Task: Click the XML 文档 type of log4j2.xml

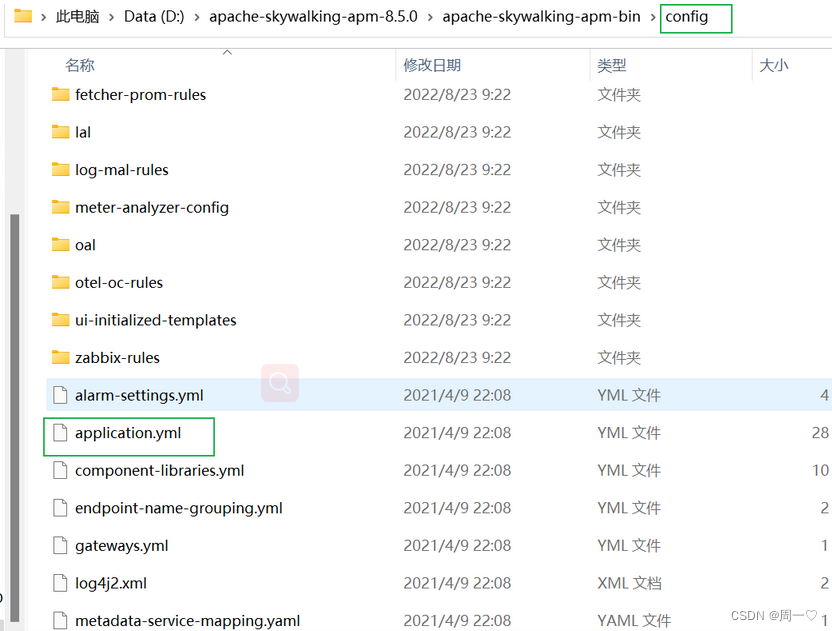Action: (629, 583)
